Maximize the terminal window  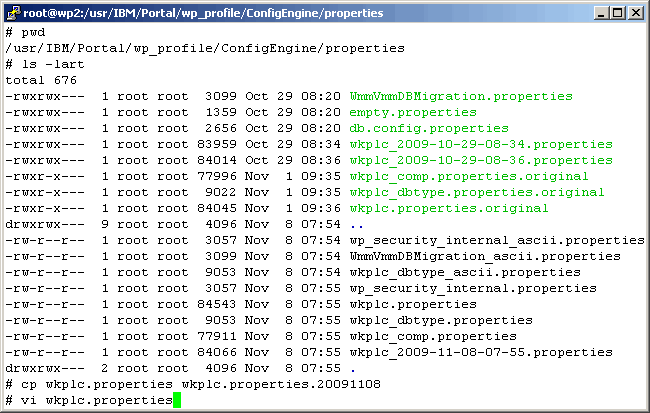tap(616, 12)
